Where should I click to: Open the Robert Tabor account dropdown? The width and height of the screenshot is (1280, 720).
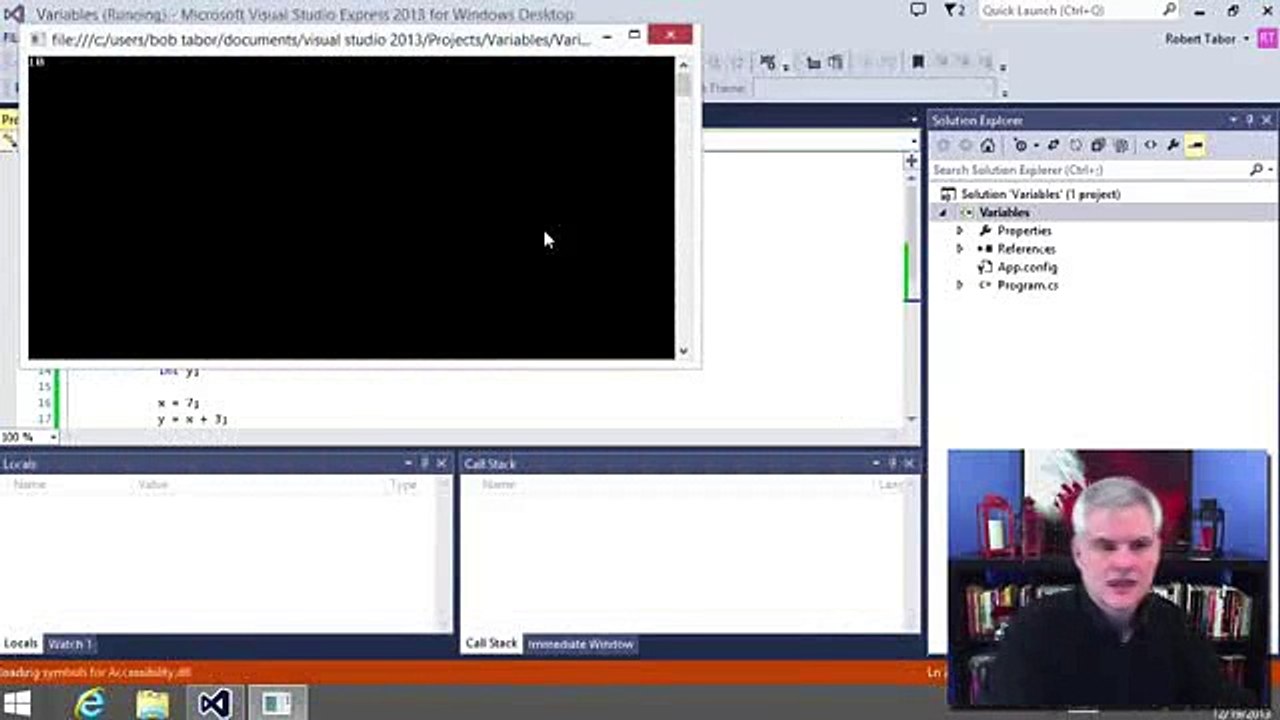click(x=1208, y=39)
